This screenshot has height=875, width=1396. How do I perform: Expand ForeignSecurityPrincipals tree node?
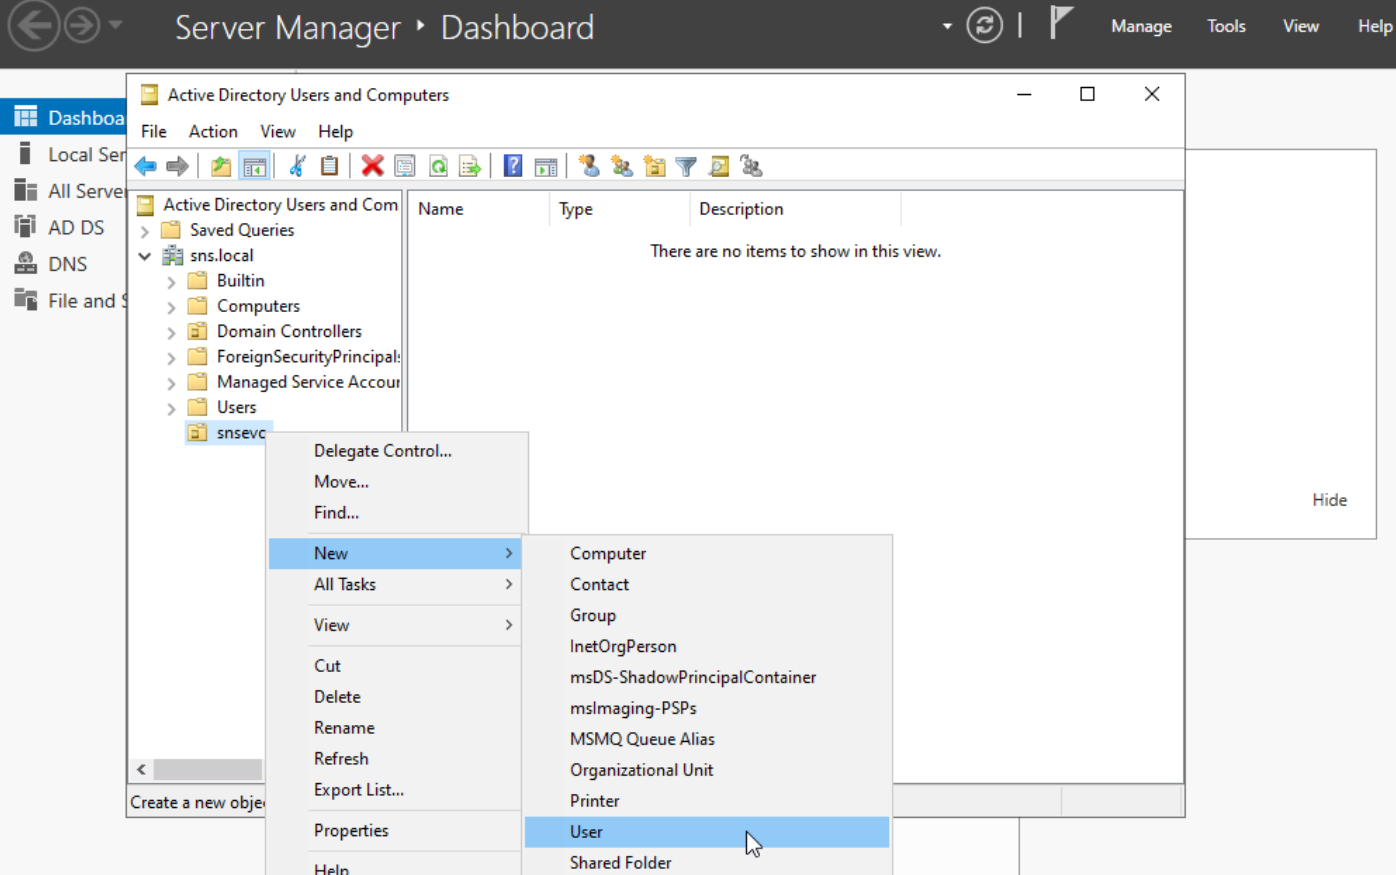point(171,358)
